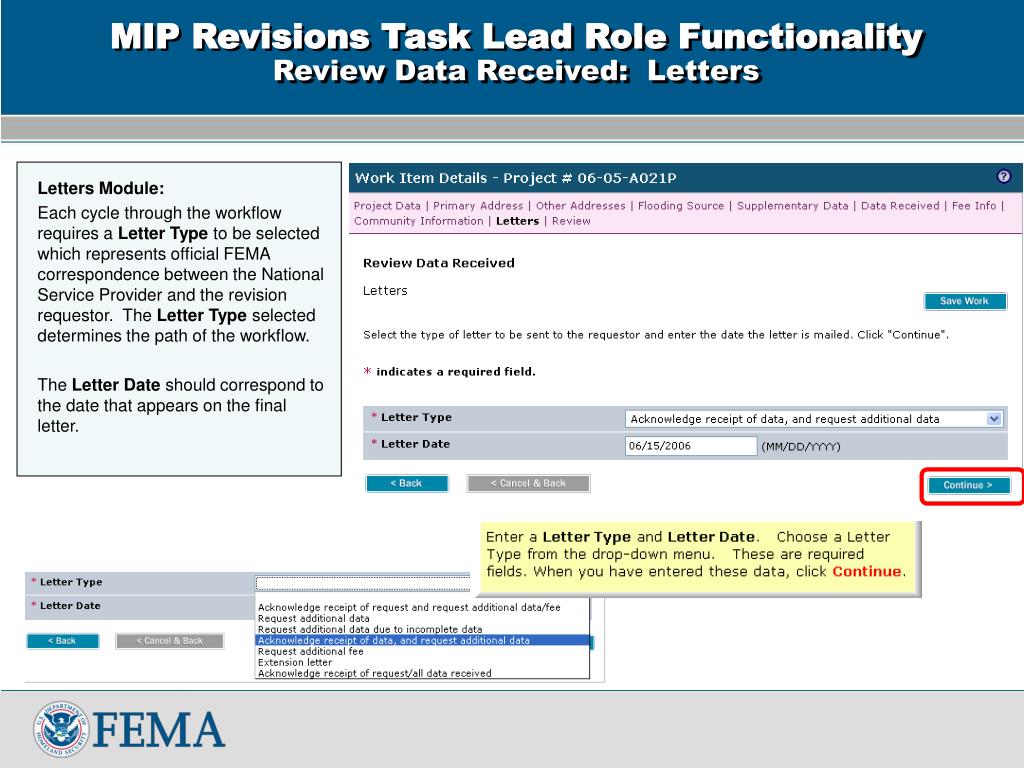Click the Letter Type label in main form
Viewport: 1024px width, 768px height.
[x=416, y=417]
